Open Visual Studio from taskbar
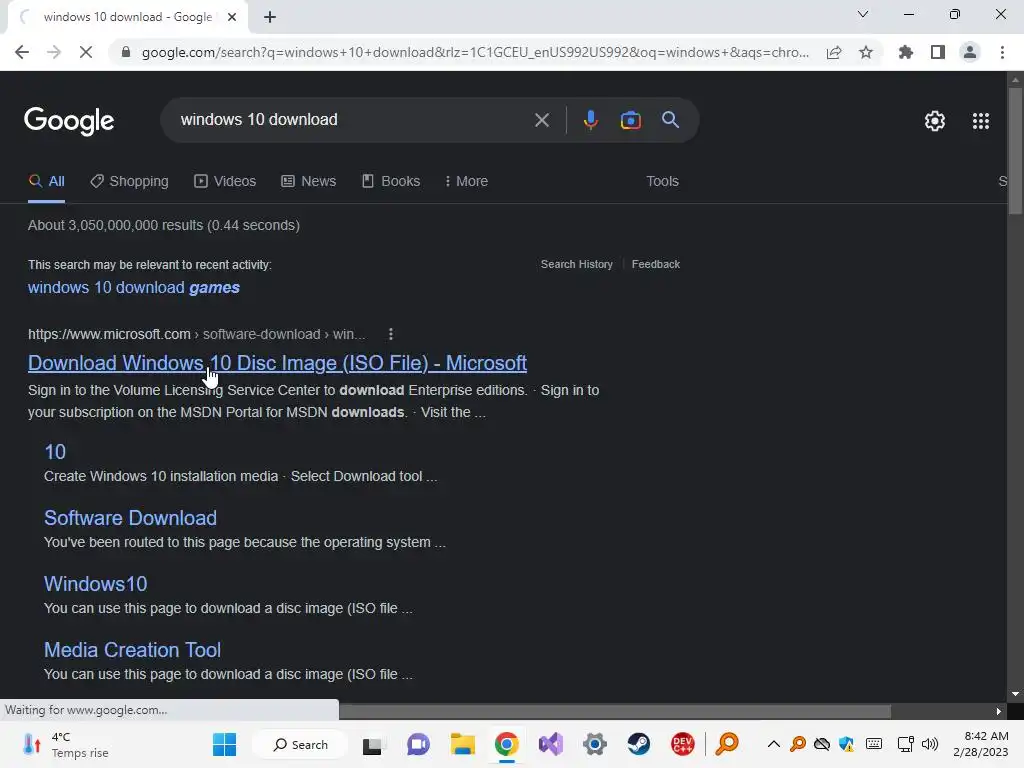Image resolution: width=1024 pixels, height=768 pixels. click(x=551, y=744)
